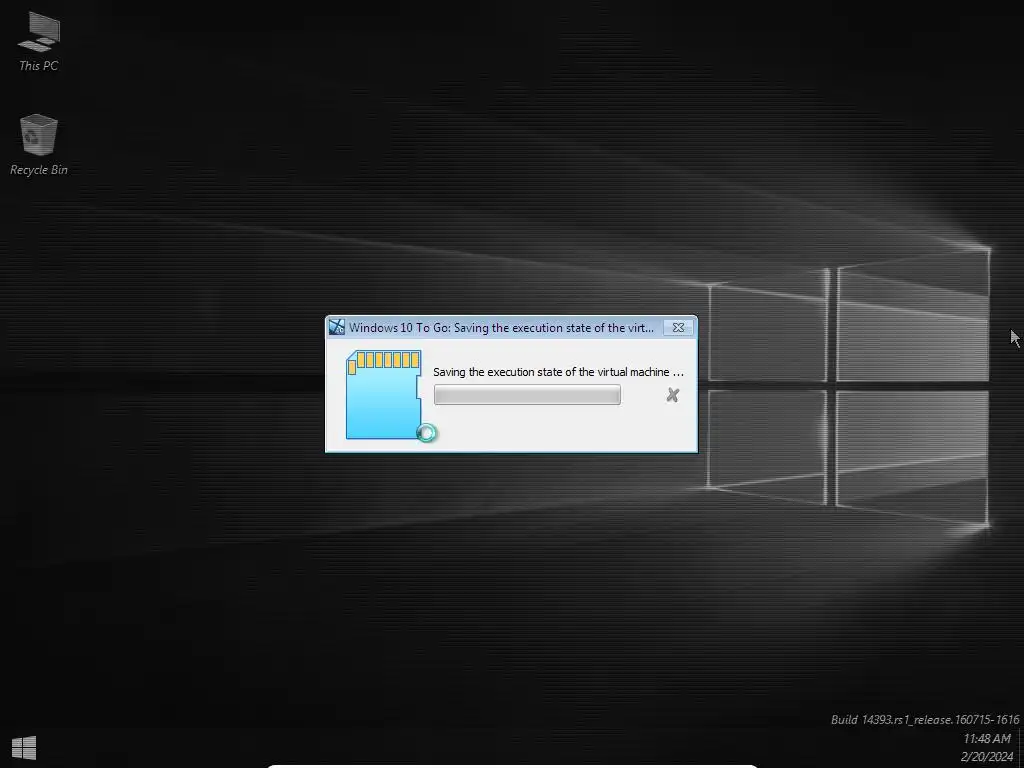Click the dialog title 'Windows 10 To Go'
The image size is (1024, 768).
tap(501, 328)
